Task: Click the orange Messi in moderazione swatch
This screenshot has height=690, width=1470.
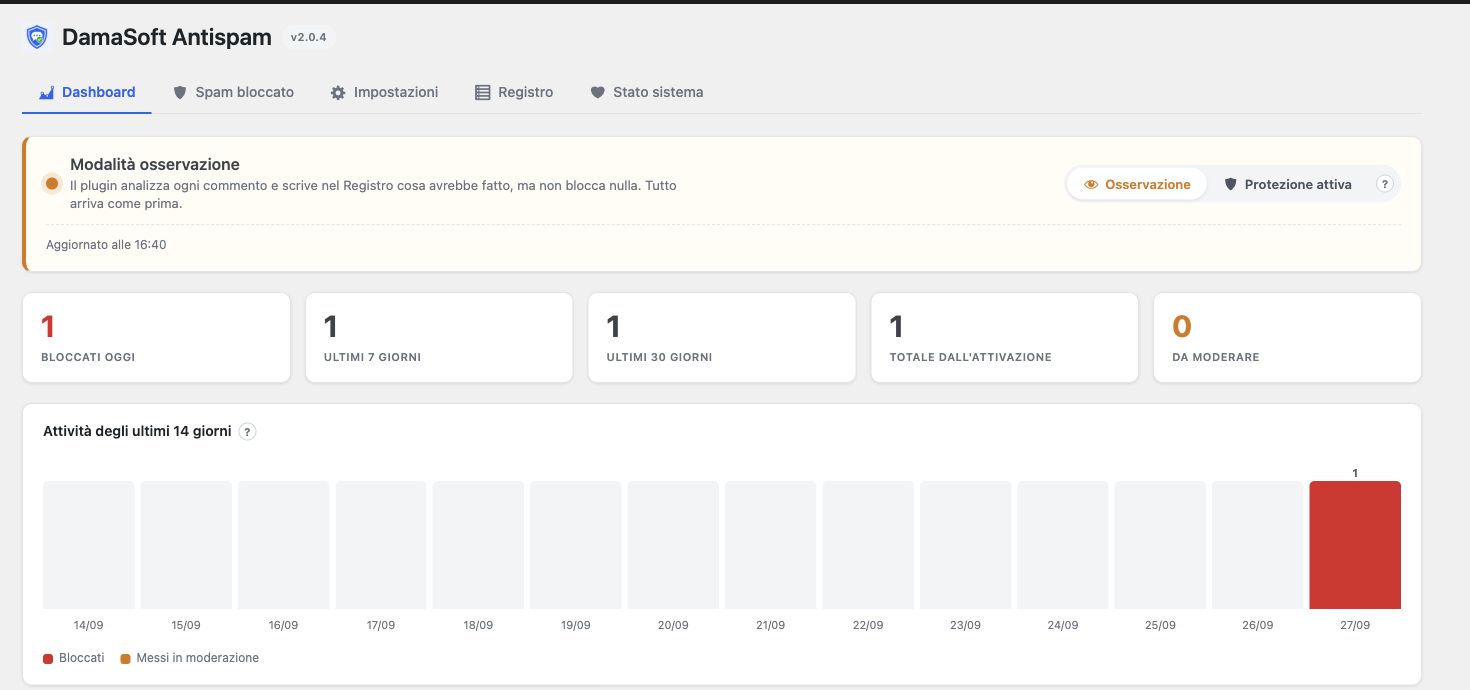Action: pyautogui.click(x=126, y=659)
